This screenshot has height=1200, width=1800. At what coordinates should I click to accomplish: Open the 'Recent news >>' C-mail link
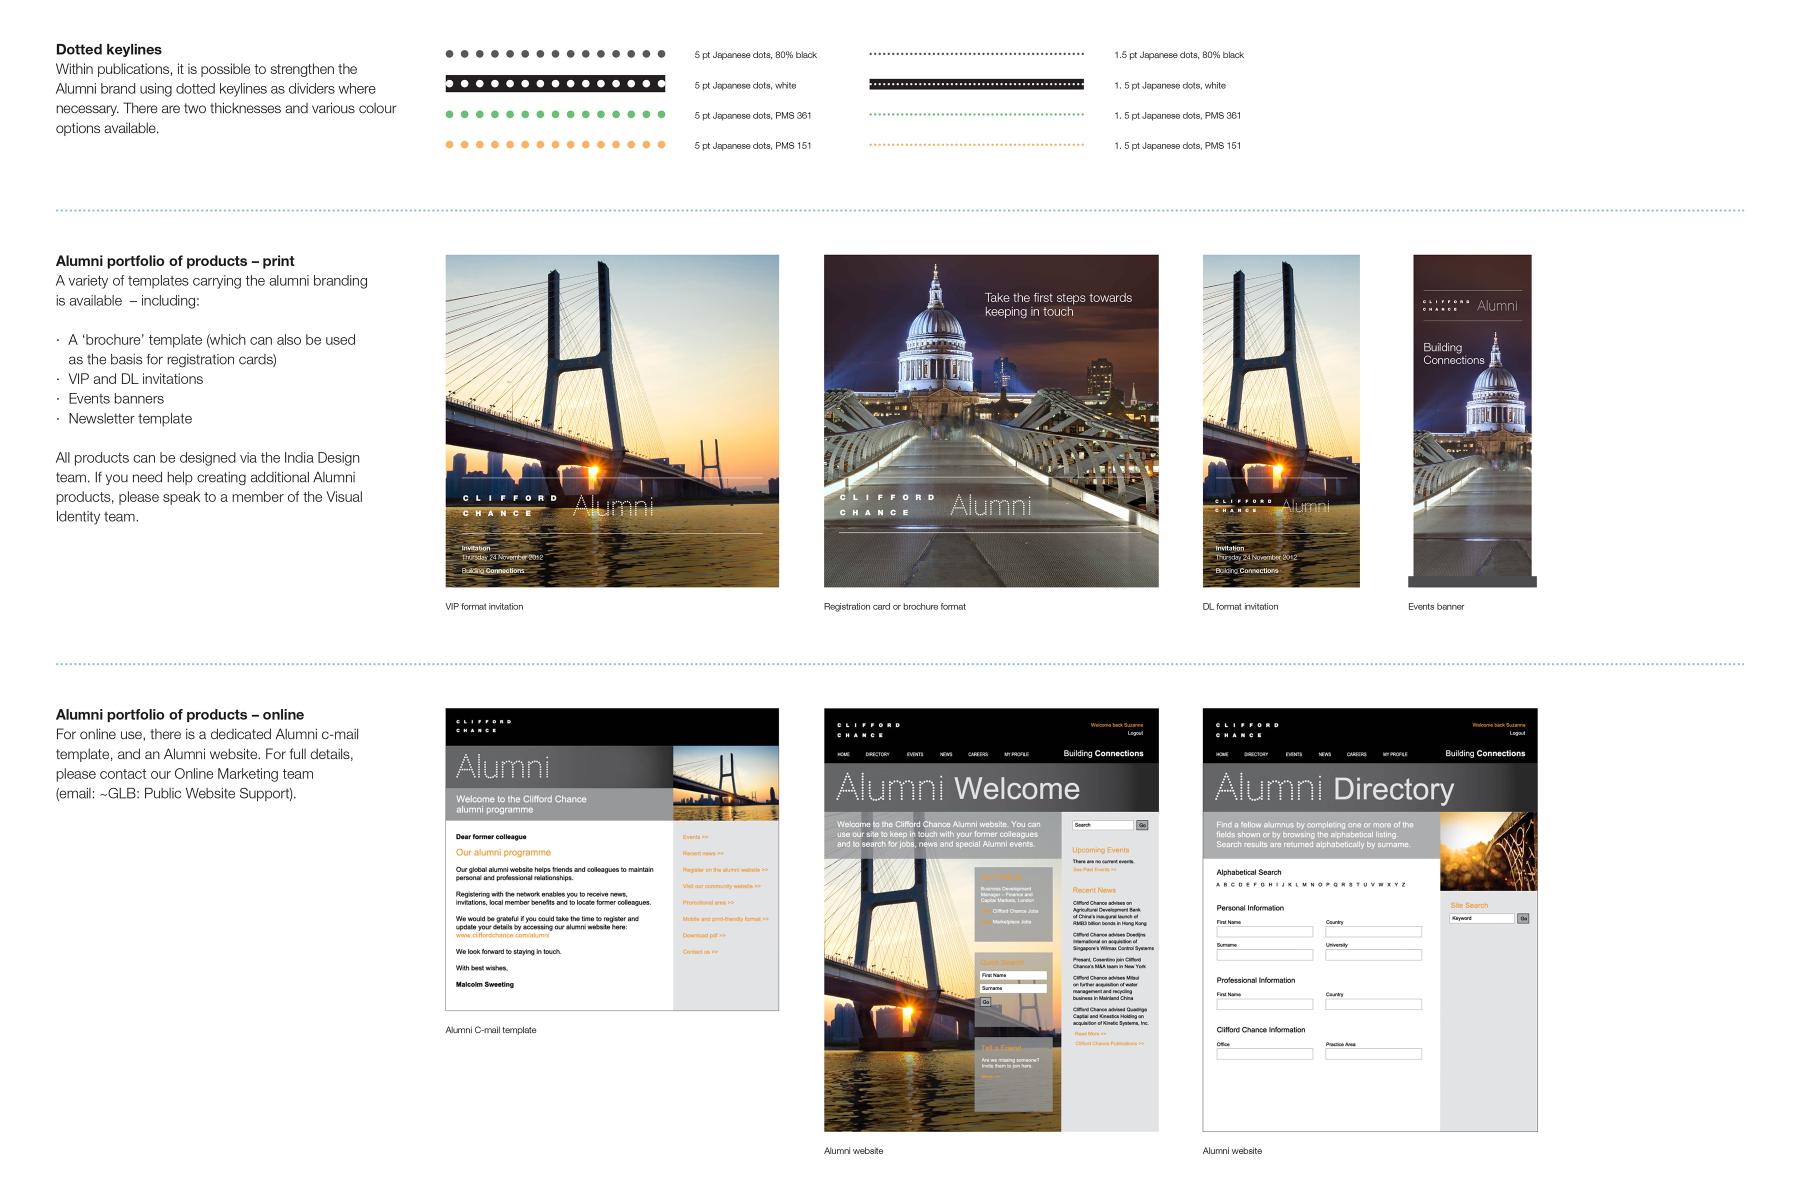(x=703, y=853)
